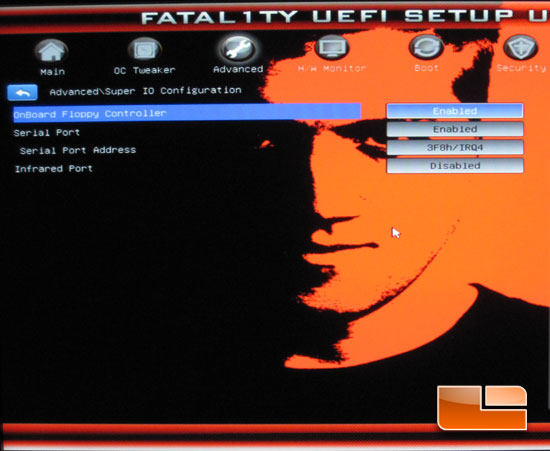The height and width of the screenshot is (451, 550).
Task: Click the Advanced\Super IO Configuration breadcrumb
Action: tap(145, 91)
